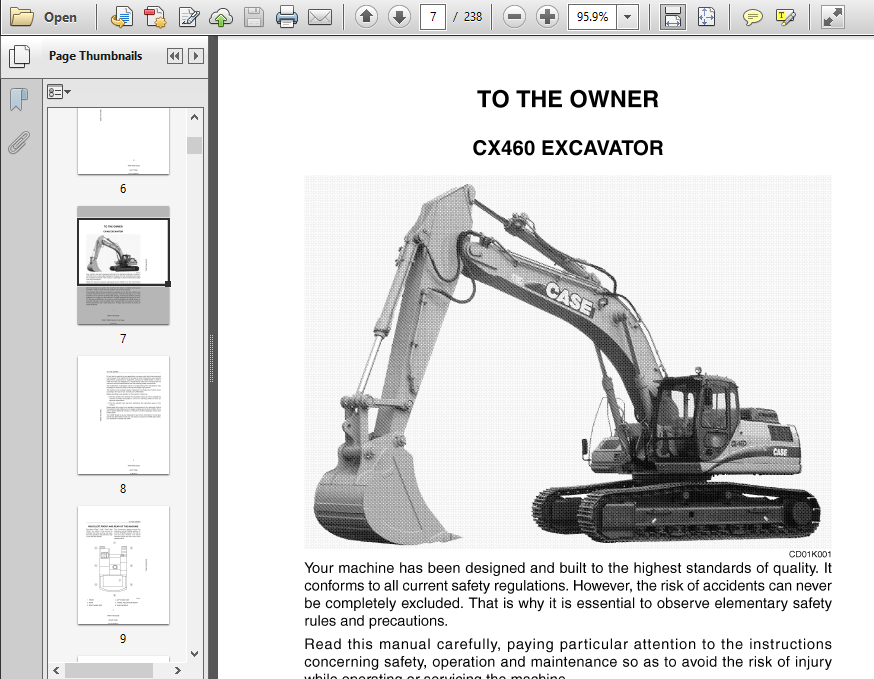Image resolution: width=874 pixels, height=679 pixels.
Task: Open the thumbnails options dropdown menu
Action: [x=59, y=91]
